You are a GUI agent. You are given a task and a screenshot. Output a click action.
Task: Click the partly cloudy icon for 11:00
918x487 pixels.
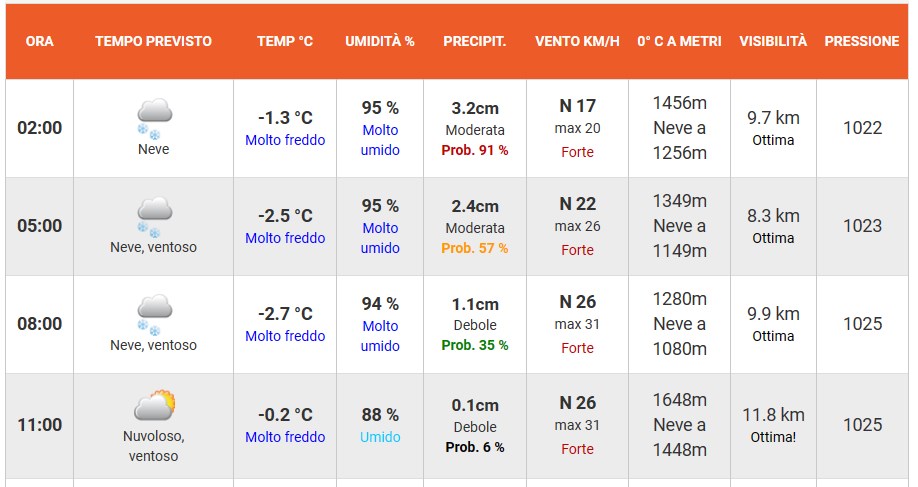coord(155,405)
